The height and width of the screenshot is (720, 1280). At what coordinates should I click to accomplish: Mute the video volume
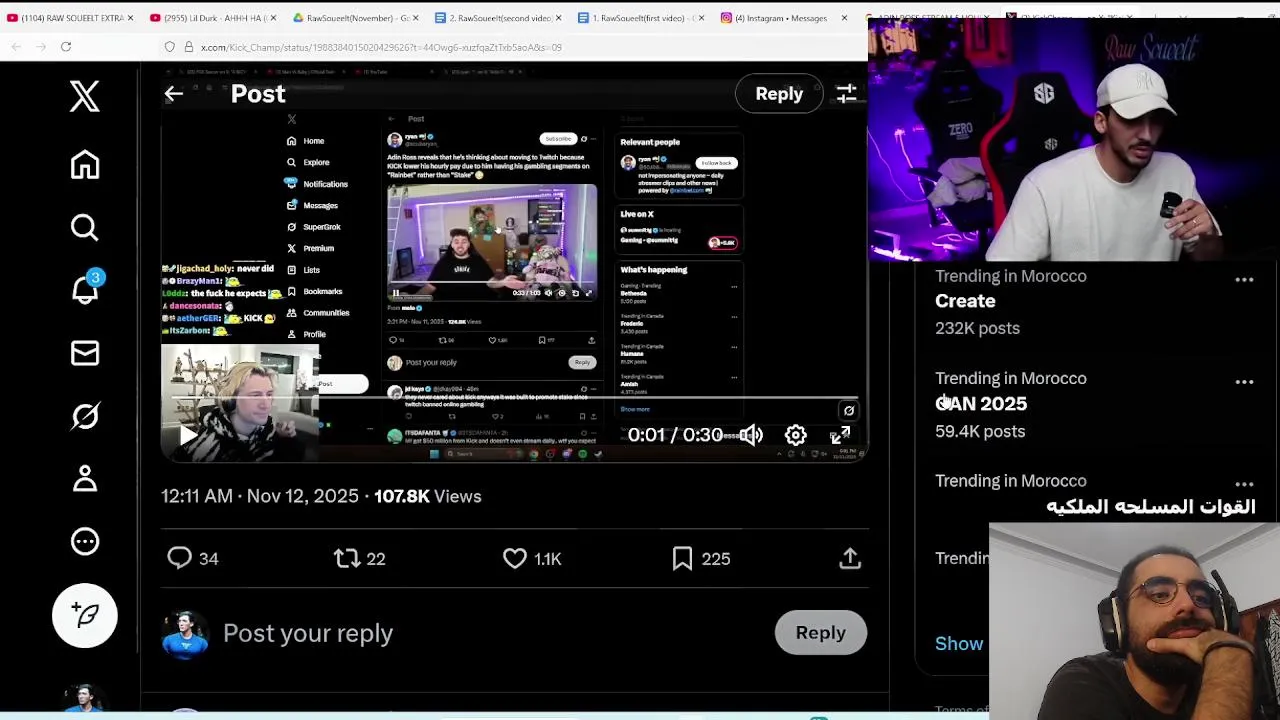(751, 435)
